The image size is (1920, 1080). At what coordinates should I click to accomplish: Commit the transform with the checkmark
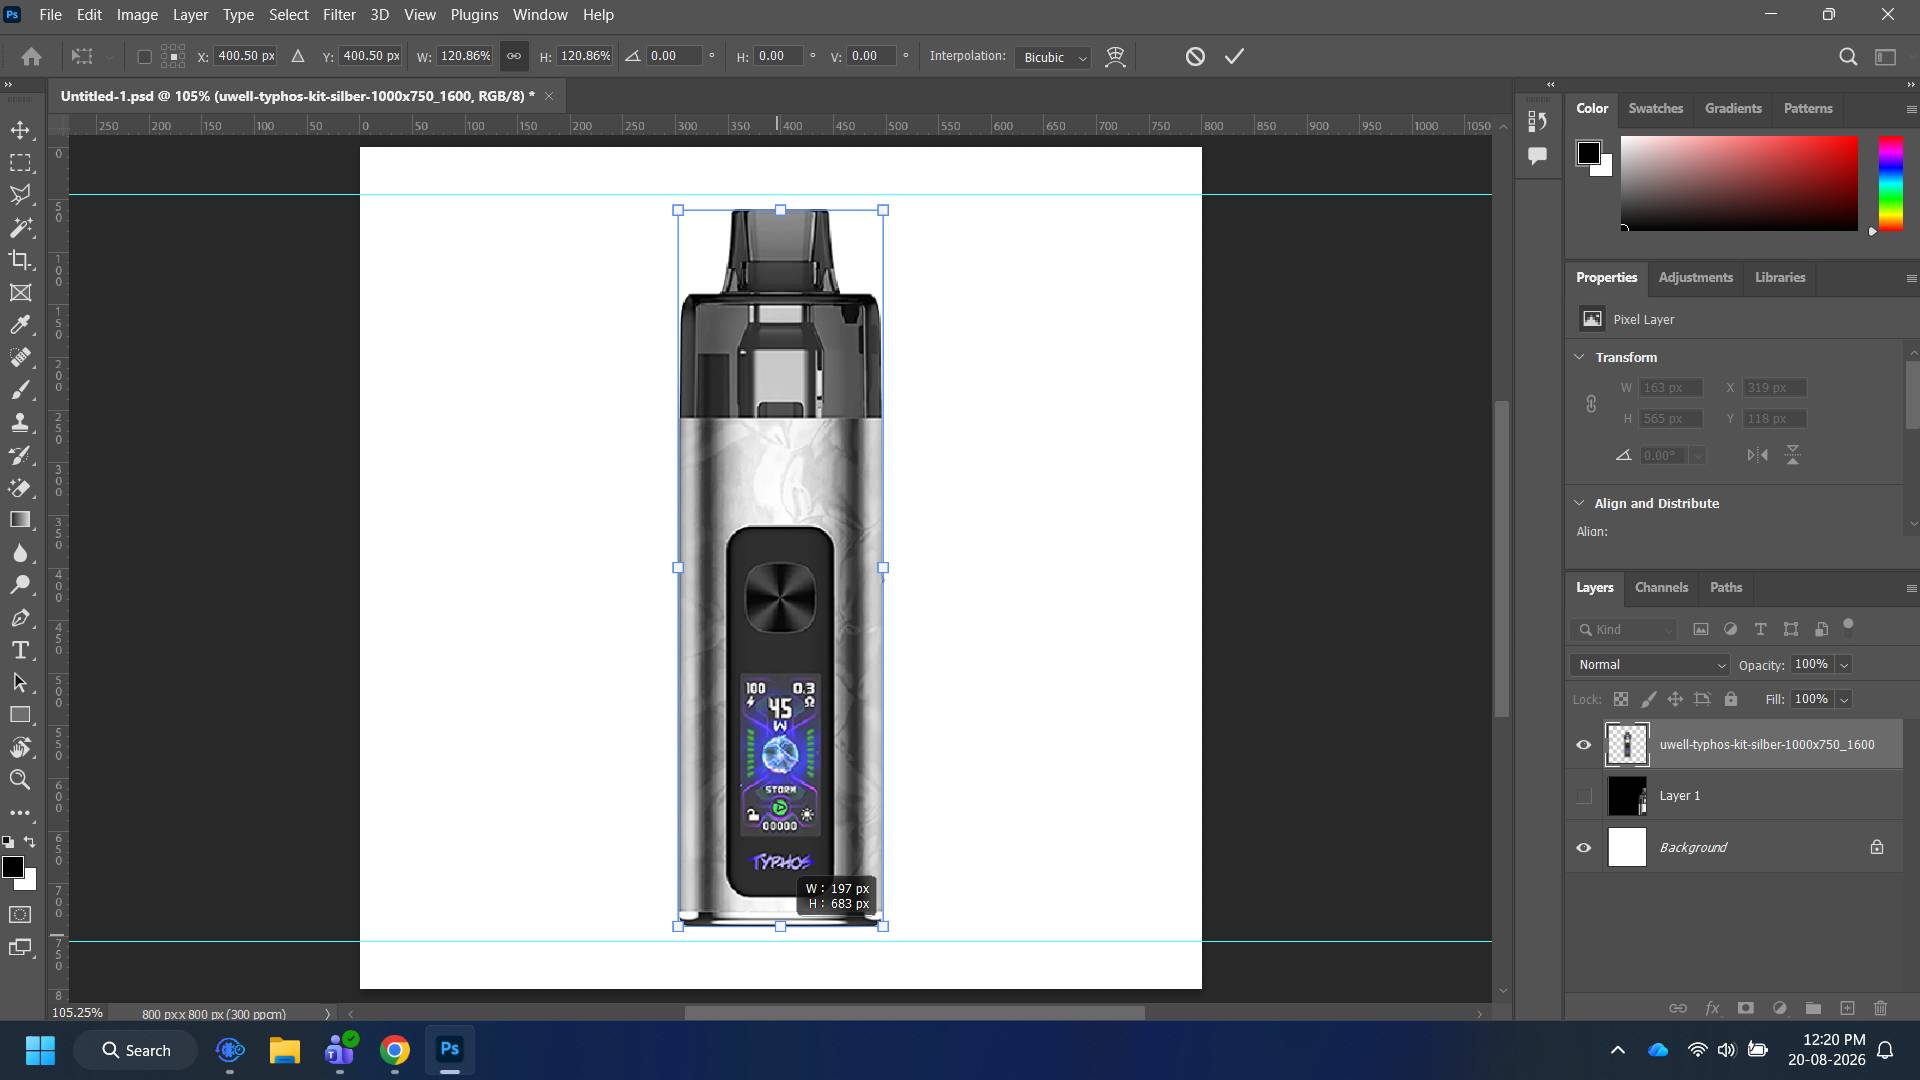1234,57
